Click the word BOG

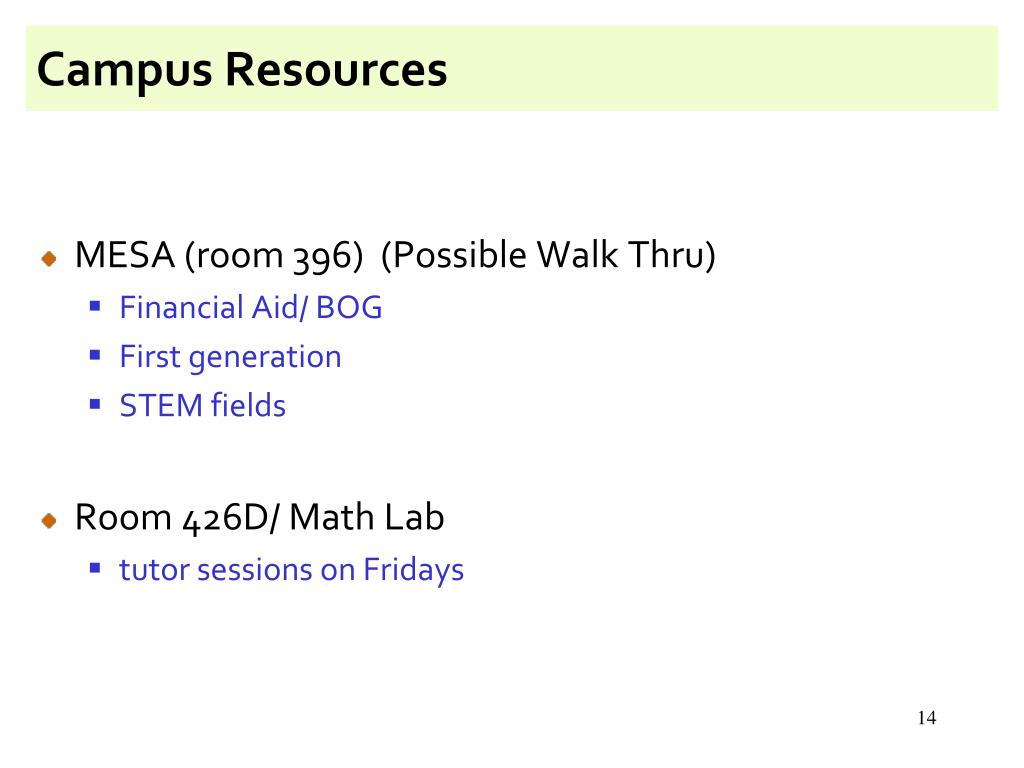[349, 308]
